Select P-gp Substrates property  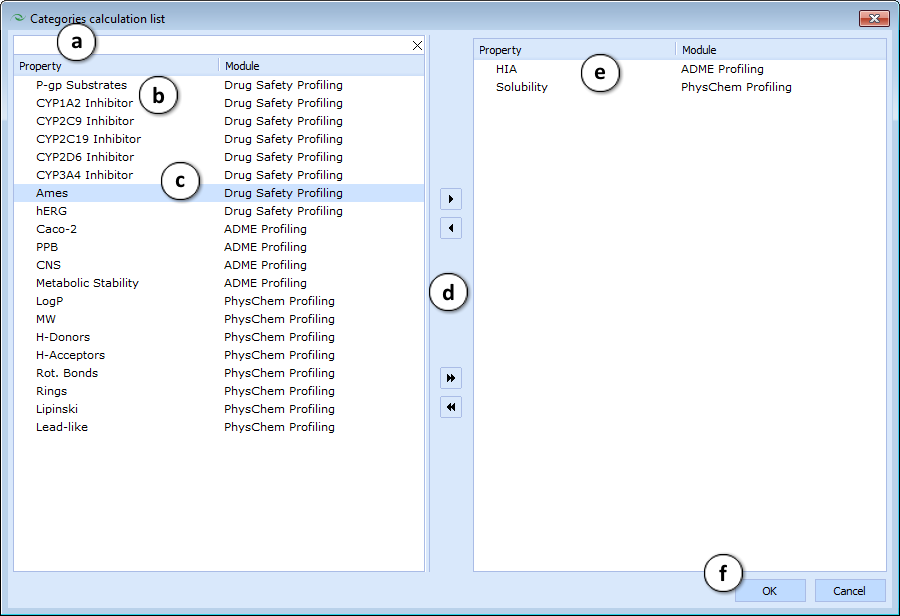coord(219,85)
